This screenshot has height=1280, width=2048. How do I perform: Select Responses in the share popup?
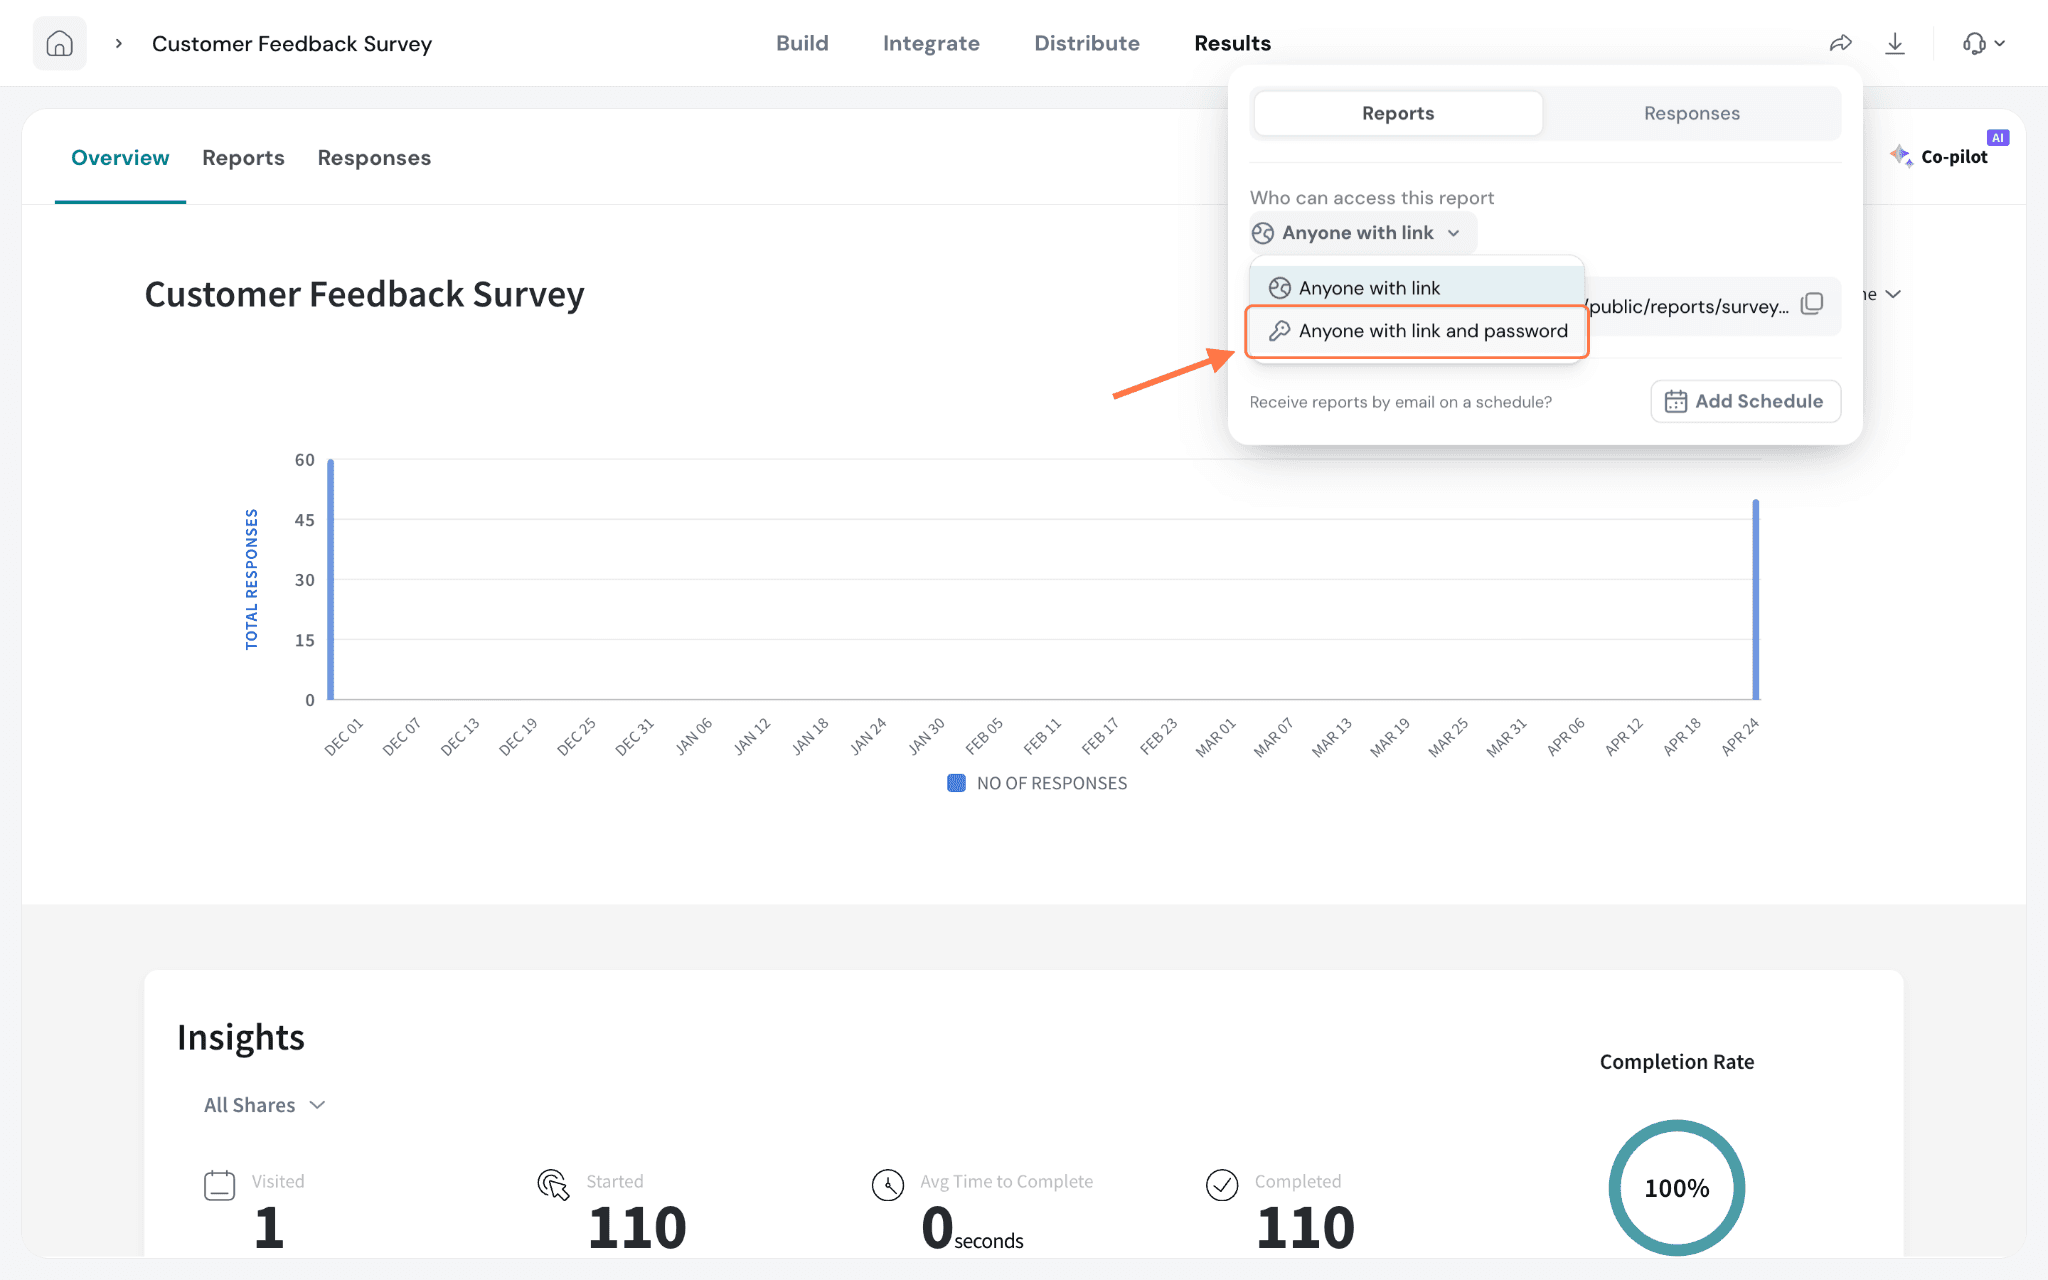click(x=1692, y=113)
